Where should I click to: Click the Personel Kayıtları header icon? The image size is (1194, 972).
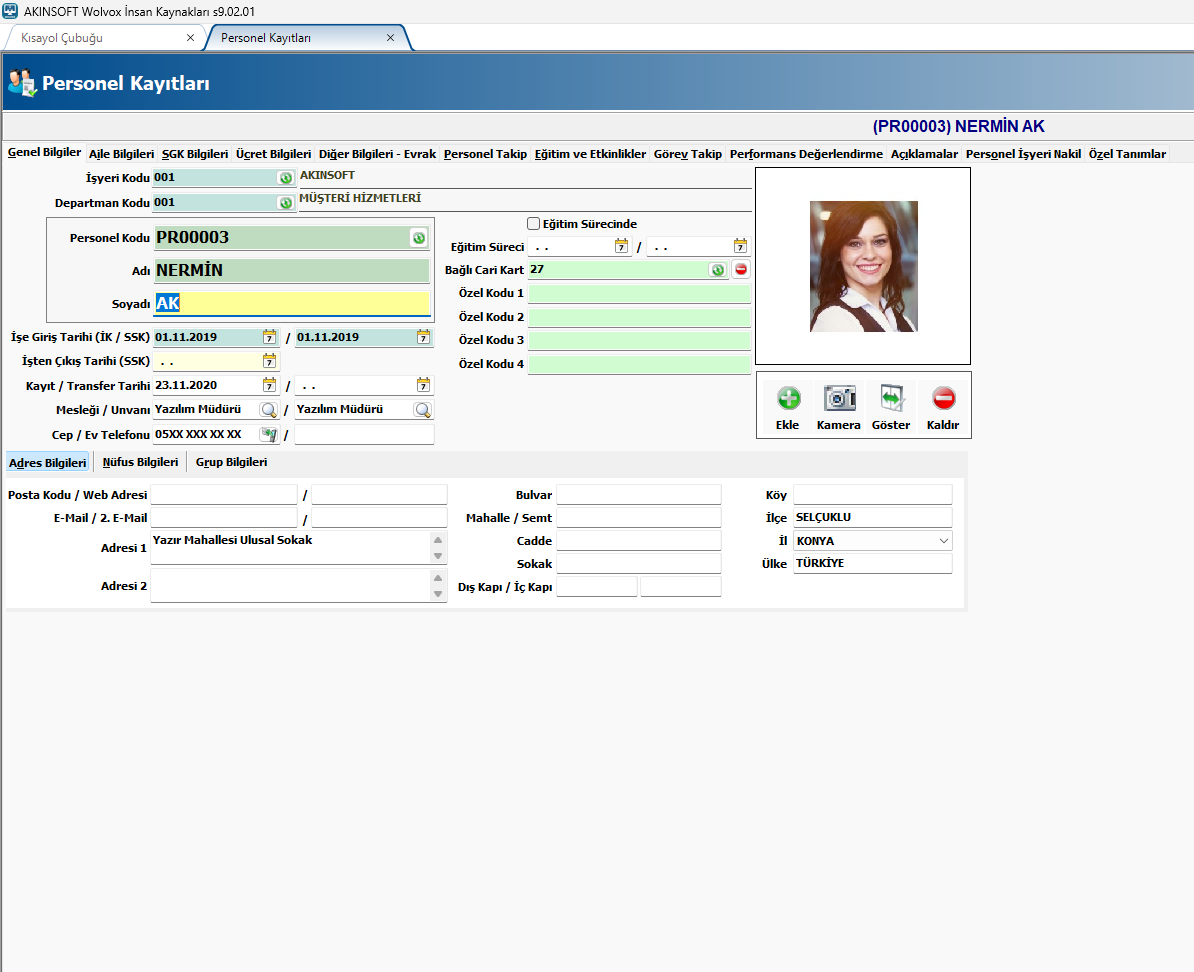pos(21,82)
